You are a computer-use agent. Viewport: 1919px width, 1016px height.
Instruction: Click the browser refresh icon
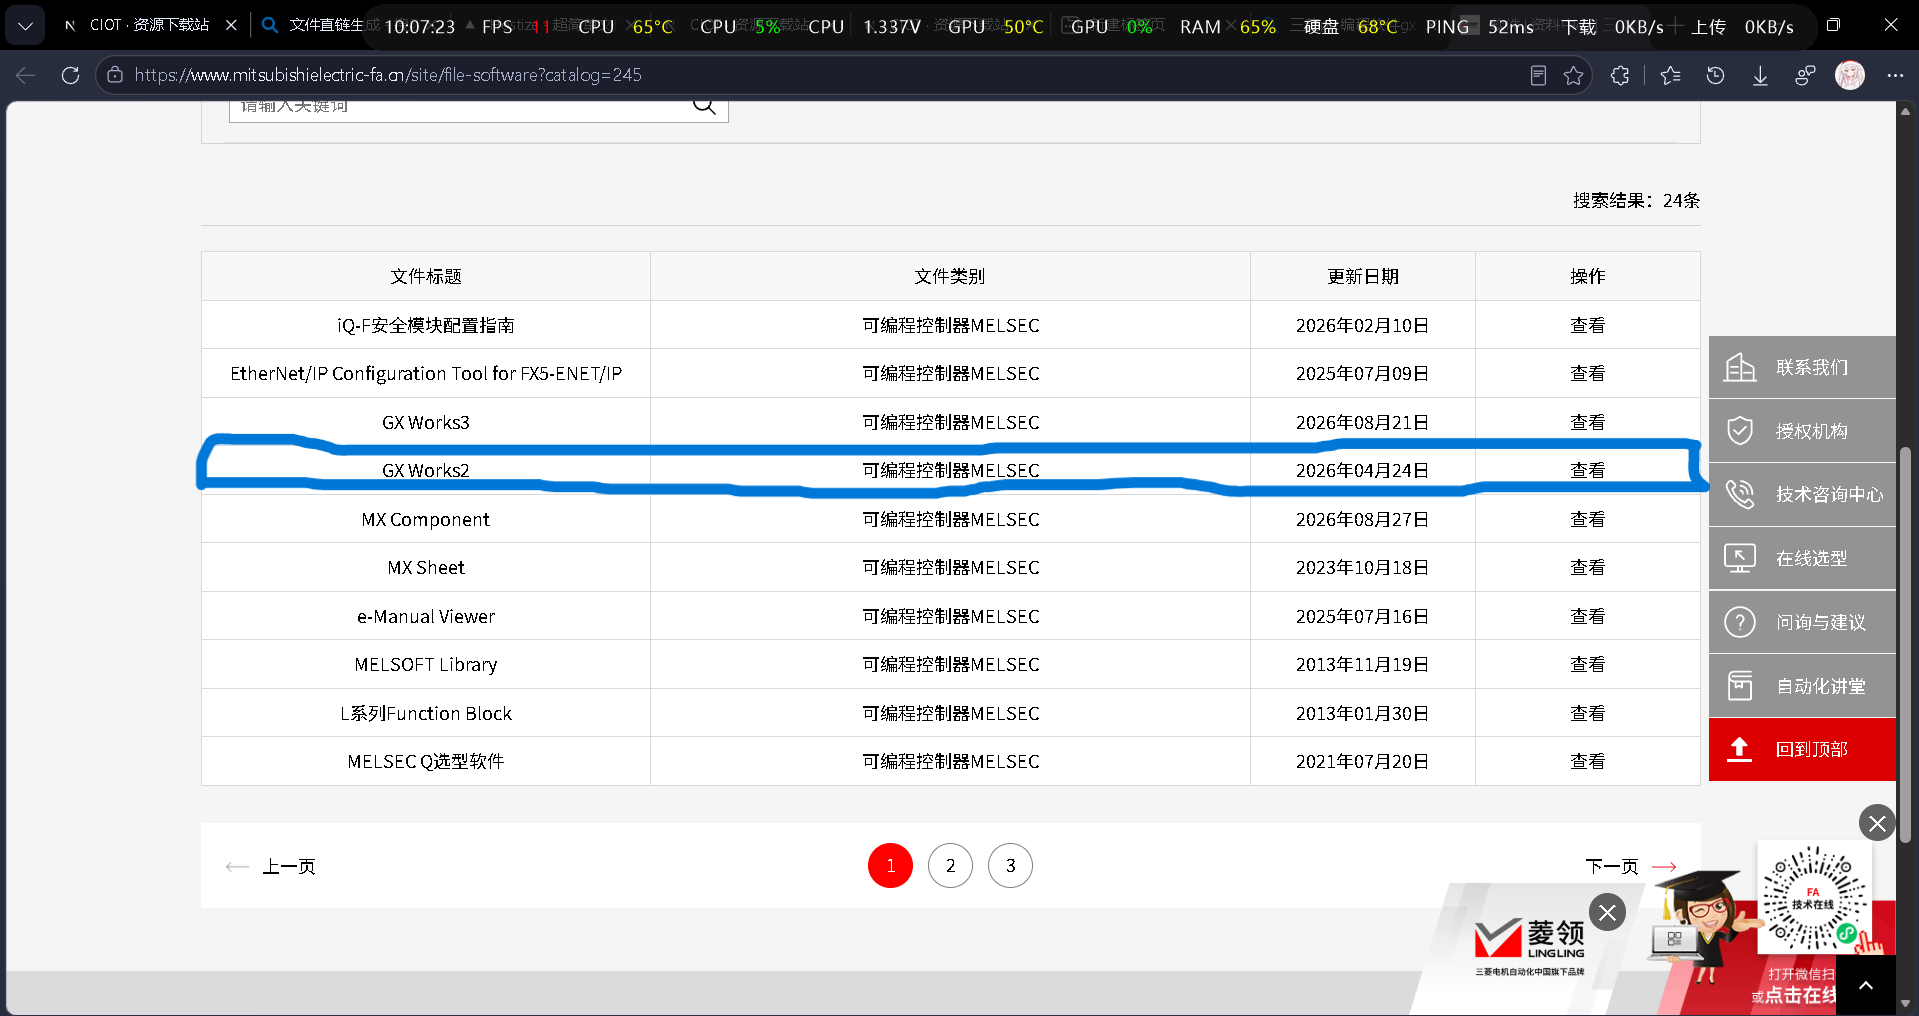pos(70,75)
